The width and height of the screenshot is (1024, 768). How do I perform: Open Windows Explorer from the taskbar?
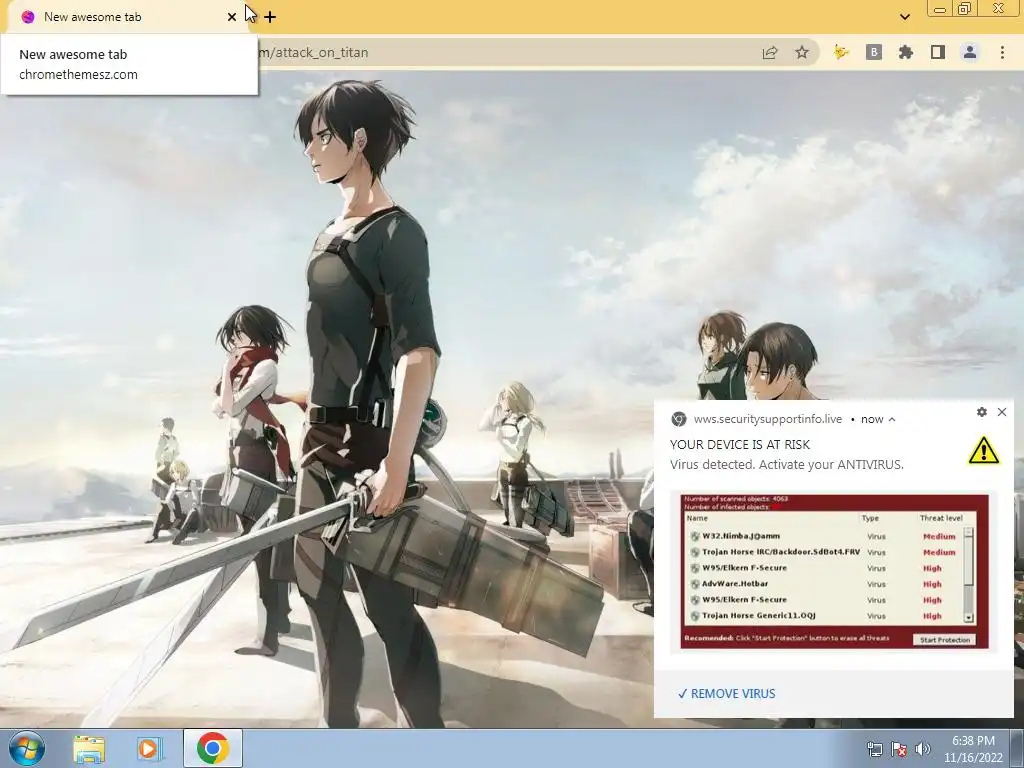89,748
